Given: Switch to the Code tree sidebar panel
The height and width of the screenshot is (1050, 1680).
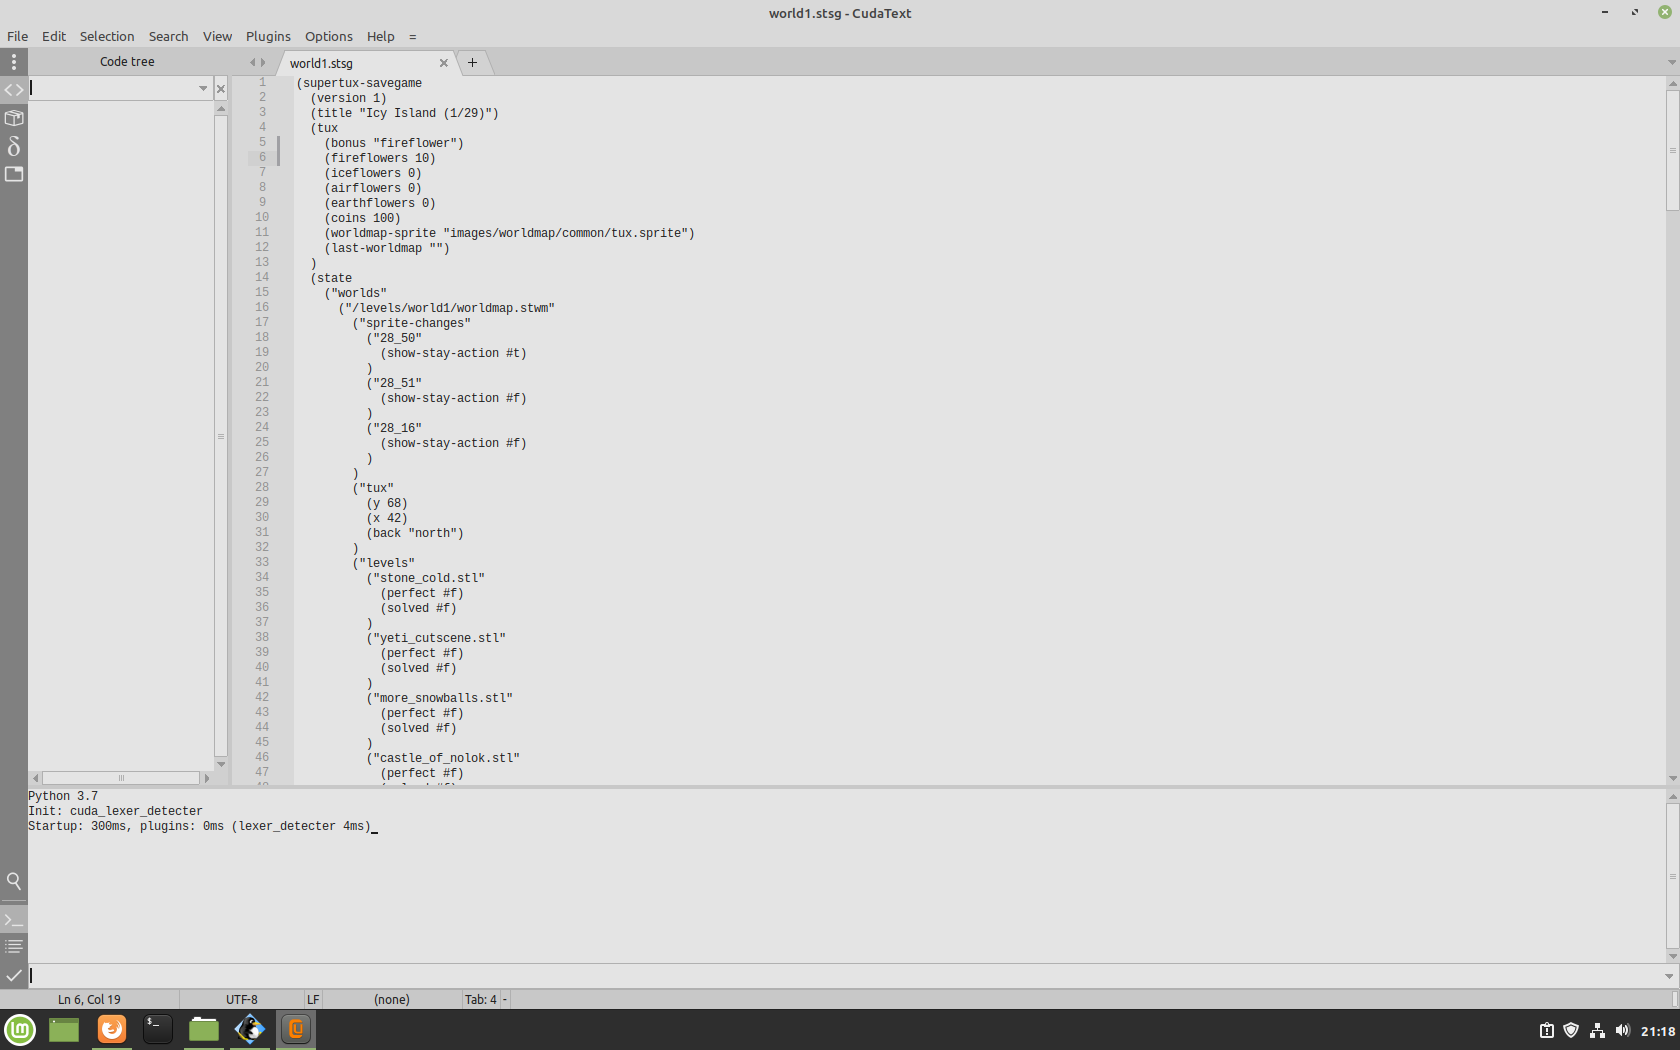Looking at the screenshot, I should [x=14, y=90].
